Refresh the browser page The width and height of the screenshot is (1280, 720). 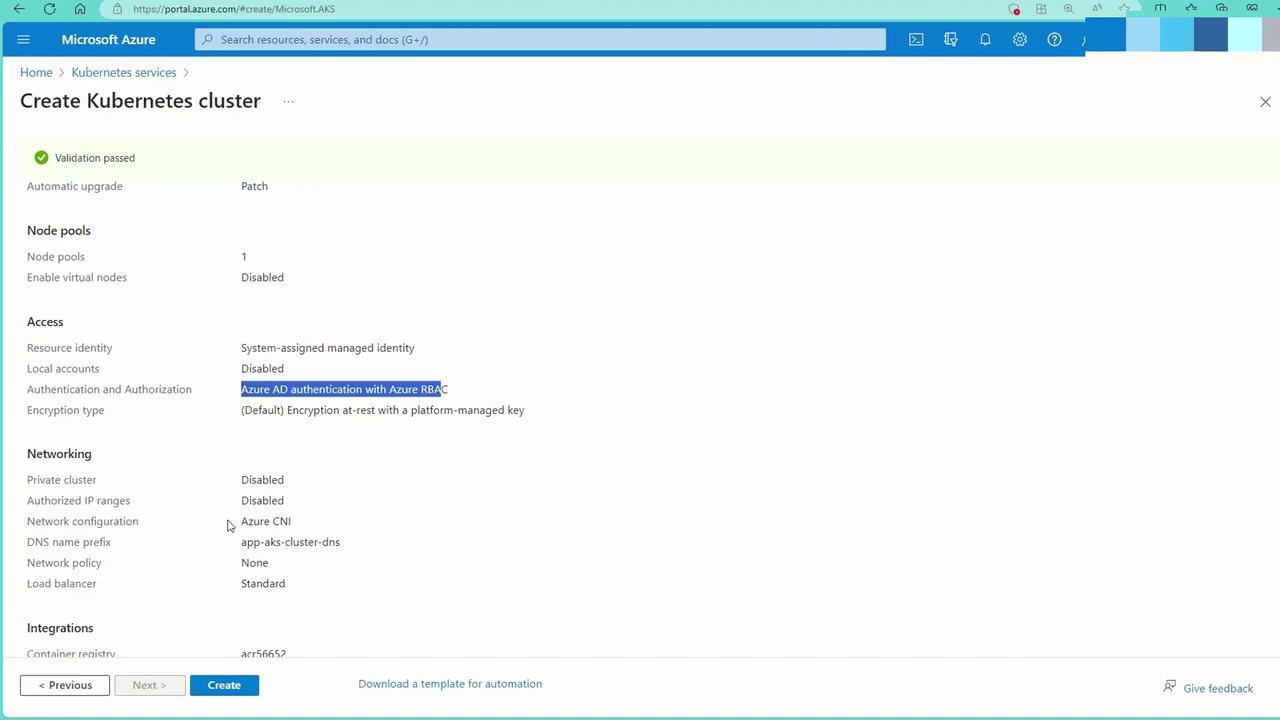click(x=50, y=9)
